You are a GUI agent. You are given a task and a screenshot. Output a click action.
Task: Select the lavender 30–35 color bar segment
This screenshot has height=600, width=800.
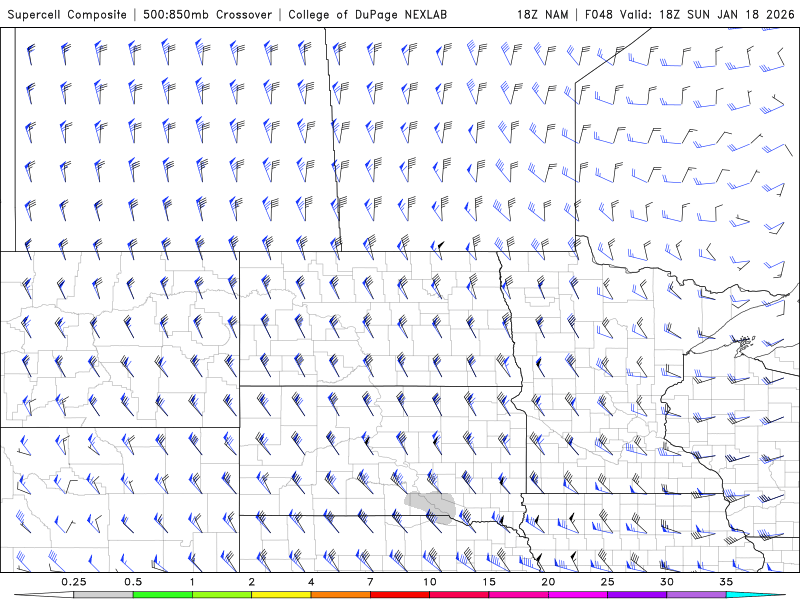coord(696,595)
